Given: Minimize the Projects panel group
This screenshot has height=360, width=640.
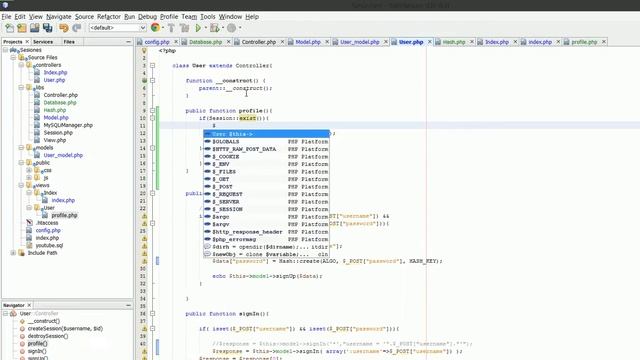Looking at the screenshot, I should click(x=129, y=42).
